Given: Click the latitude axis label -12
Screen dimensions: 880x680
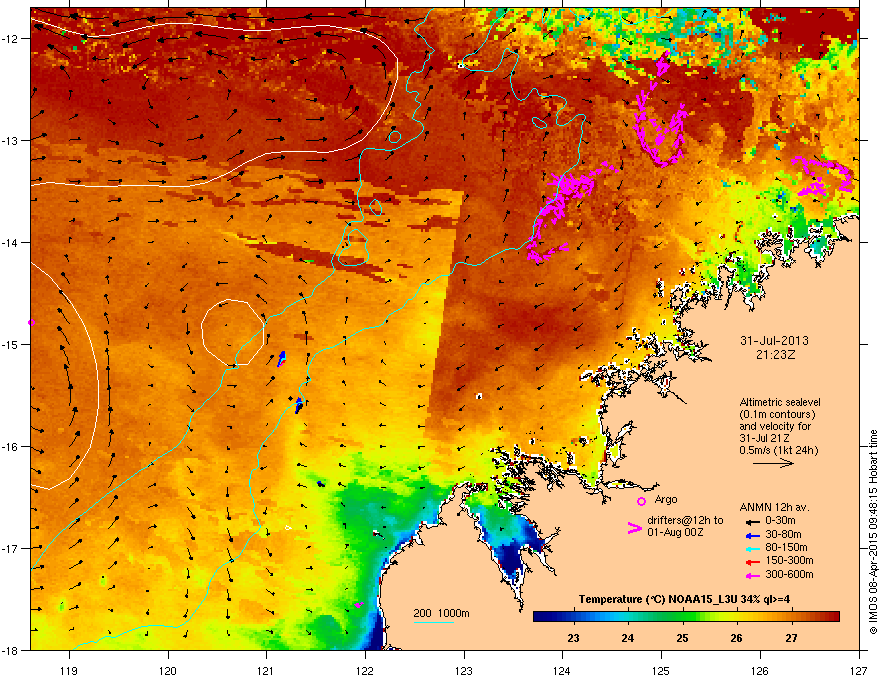Looking at the screenshot, I should tap(10, 39).
